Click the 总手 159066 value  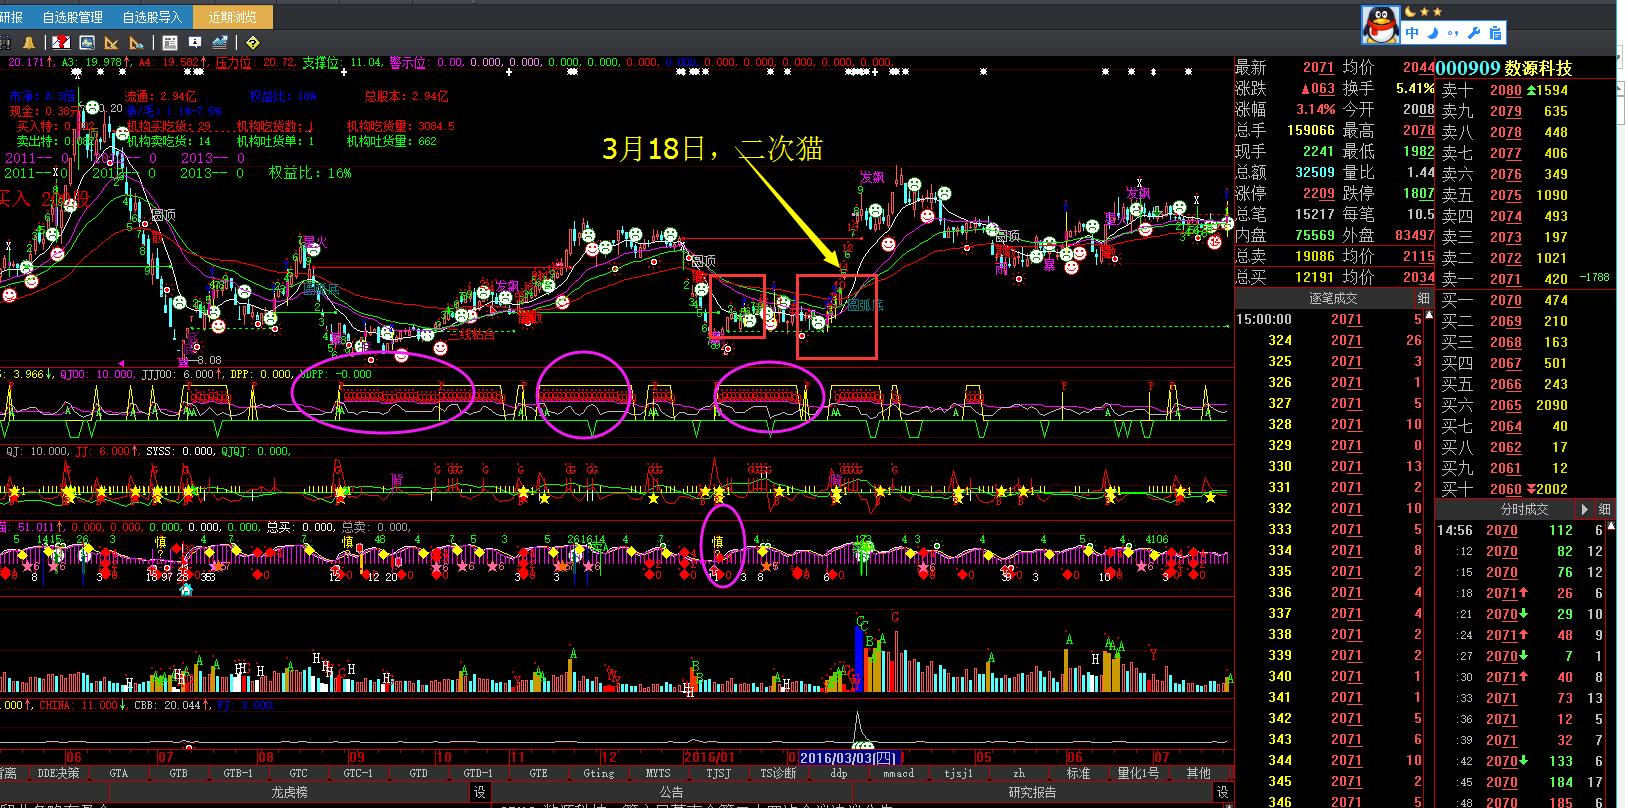tap(1310, 130)
